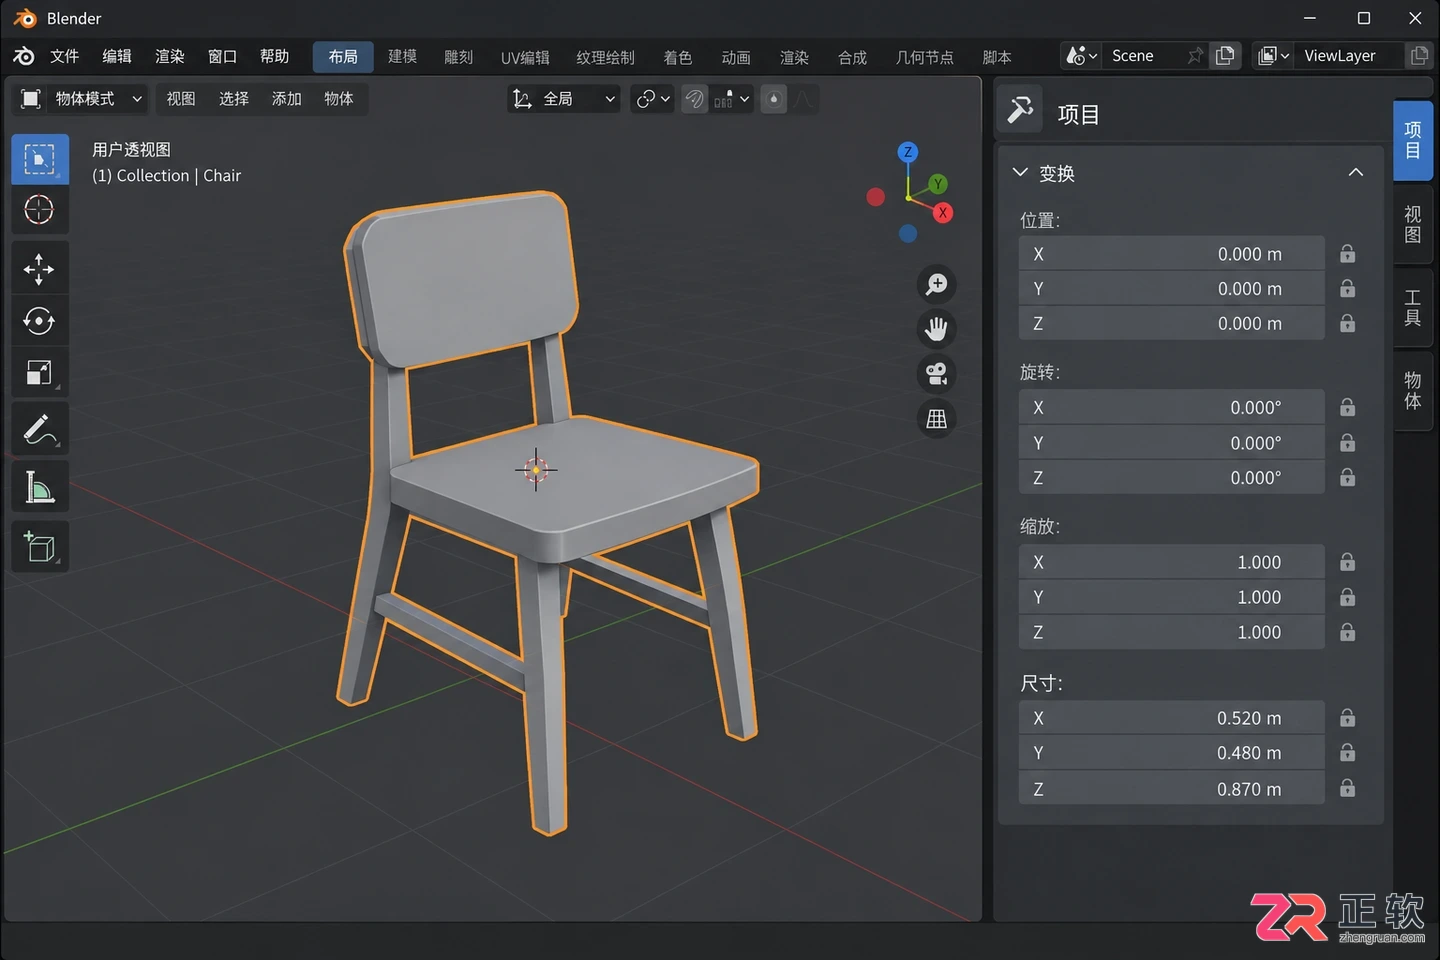
Task: Click the zoom view magnifier icon
Action: click(x=937, y=285)
